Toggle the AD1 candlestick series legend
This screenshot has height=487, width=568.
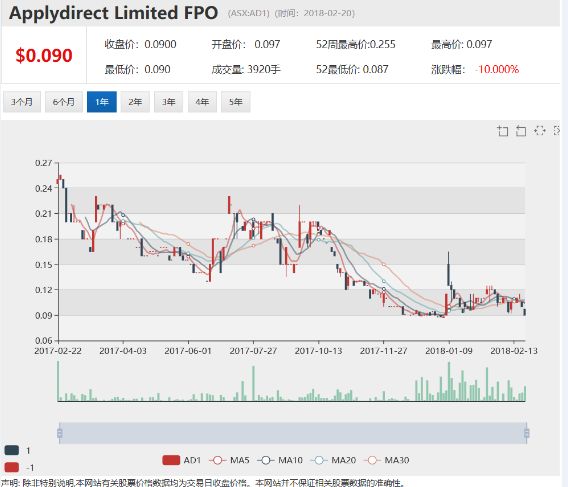pyautogui.click(x=182, y=460)
